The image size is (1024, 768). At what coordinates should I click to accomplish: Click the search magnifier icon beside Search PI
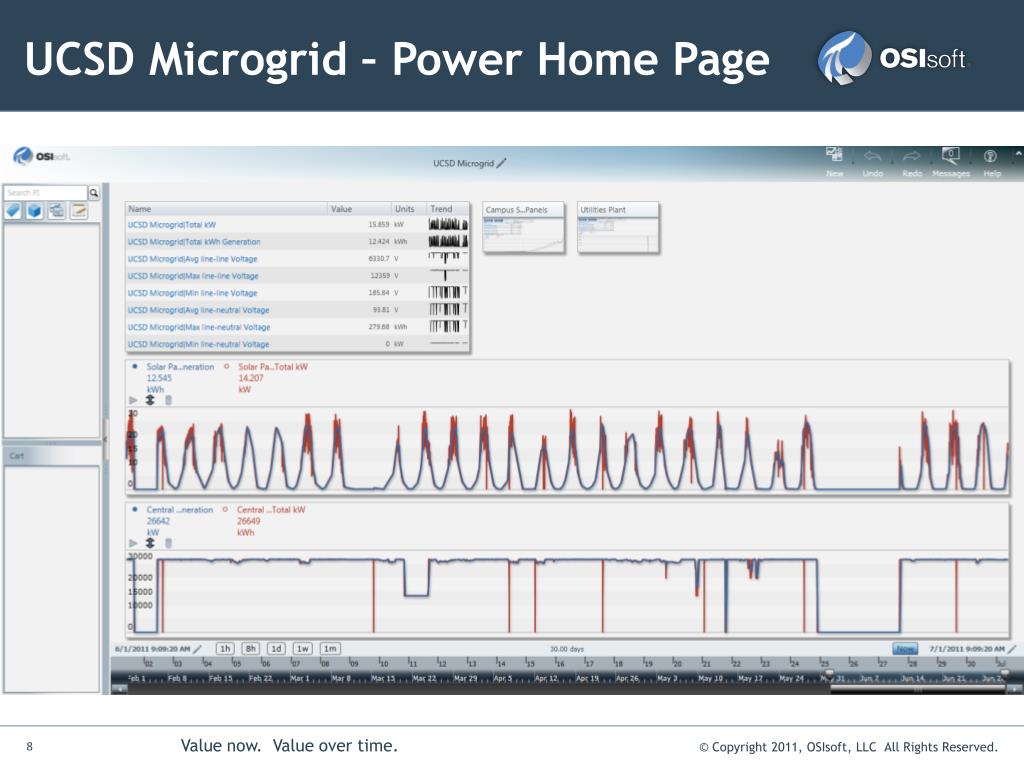[x=94, y=193]
